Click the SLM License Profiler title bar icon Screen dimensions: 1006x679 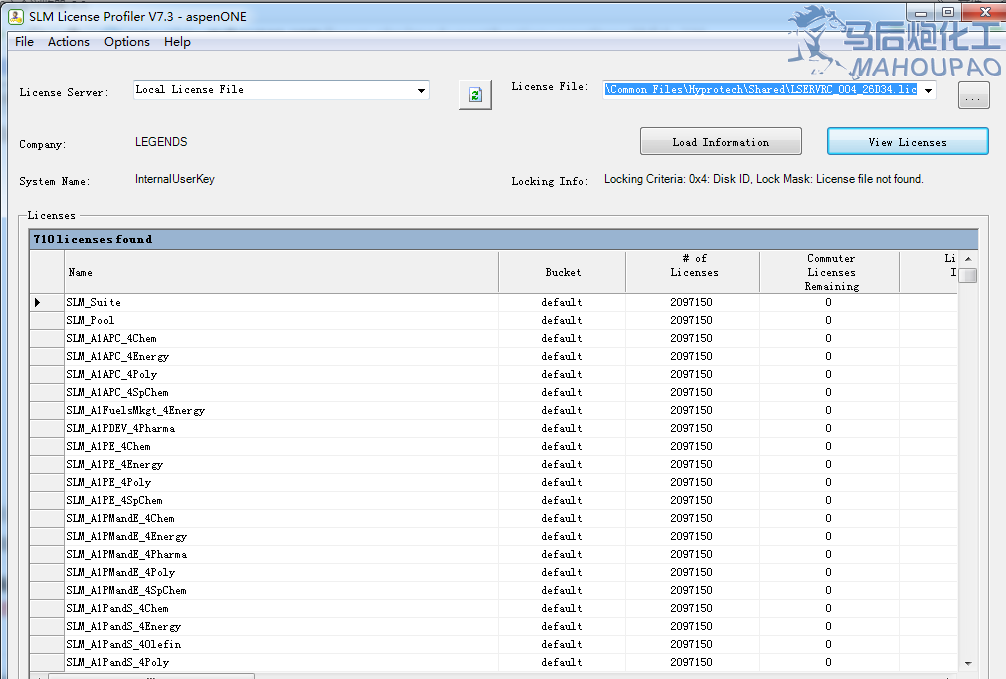point(15,17)
